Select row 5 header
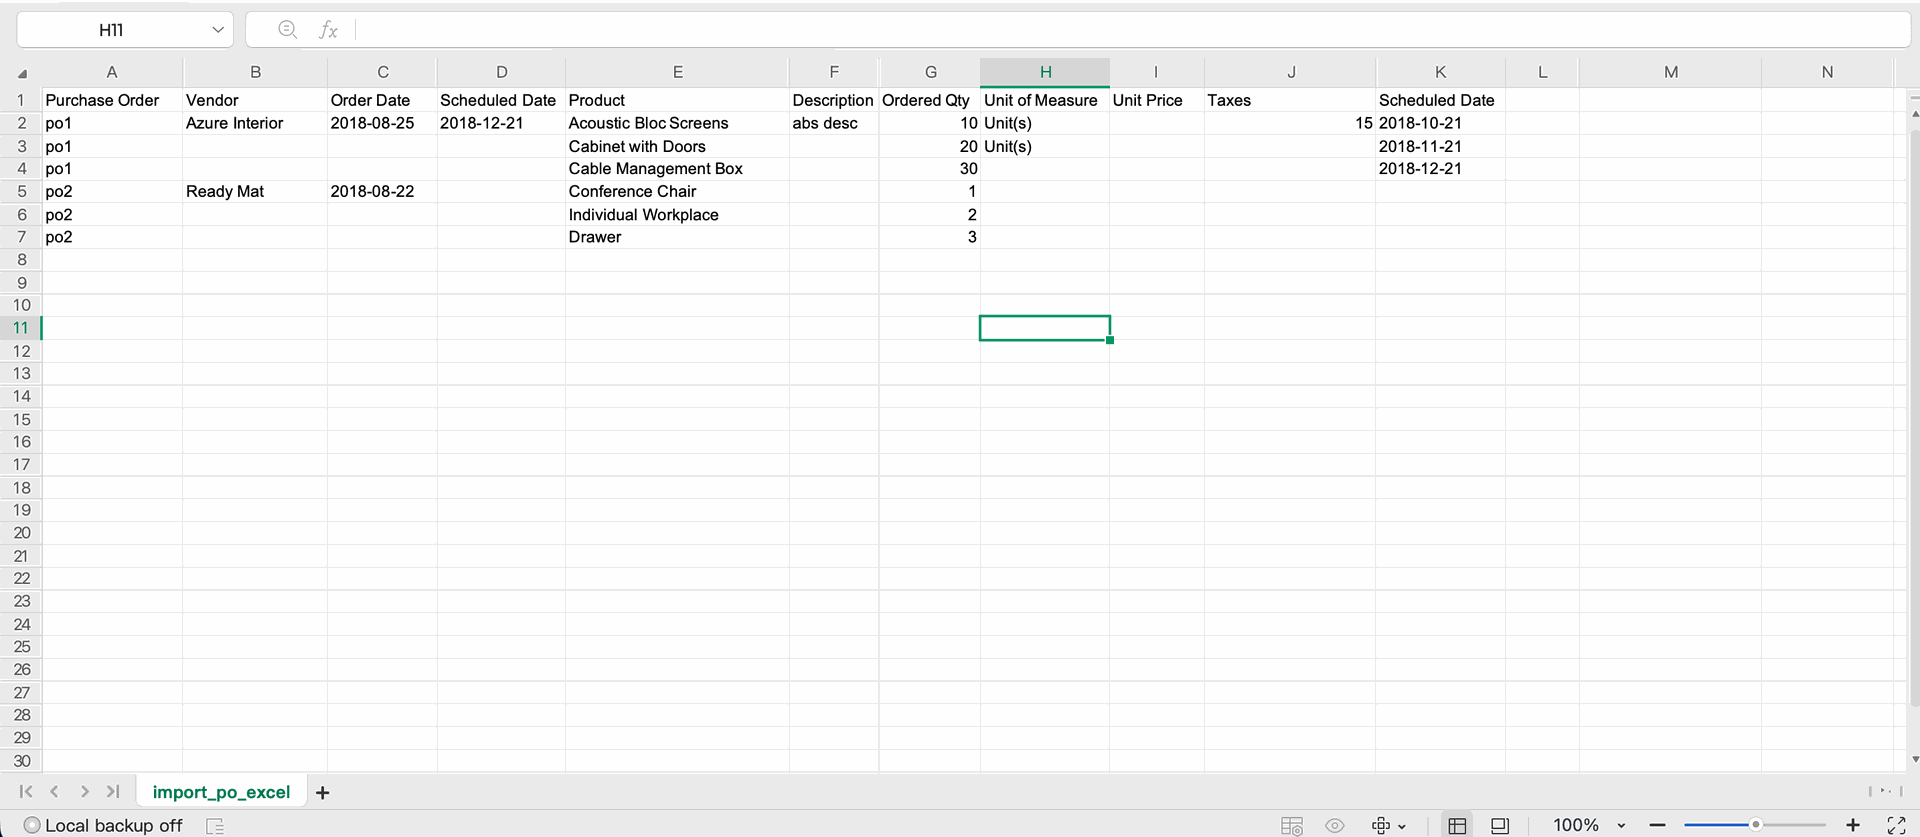1920x837 pixels. coord(20,191)
